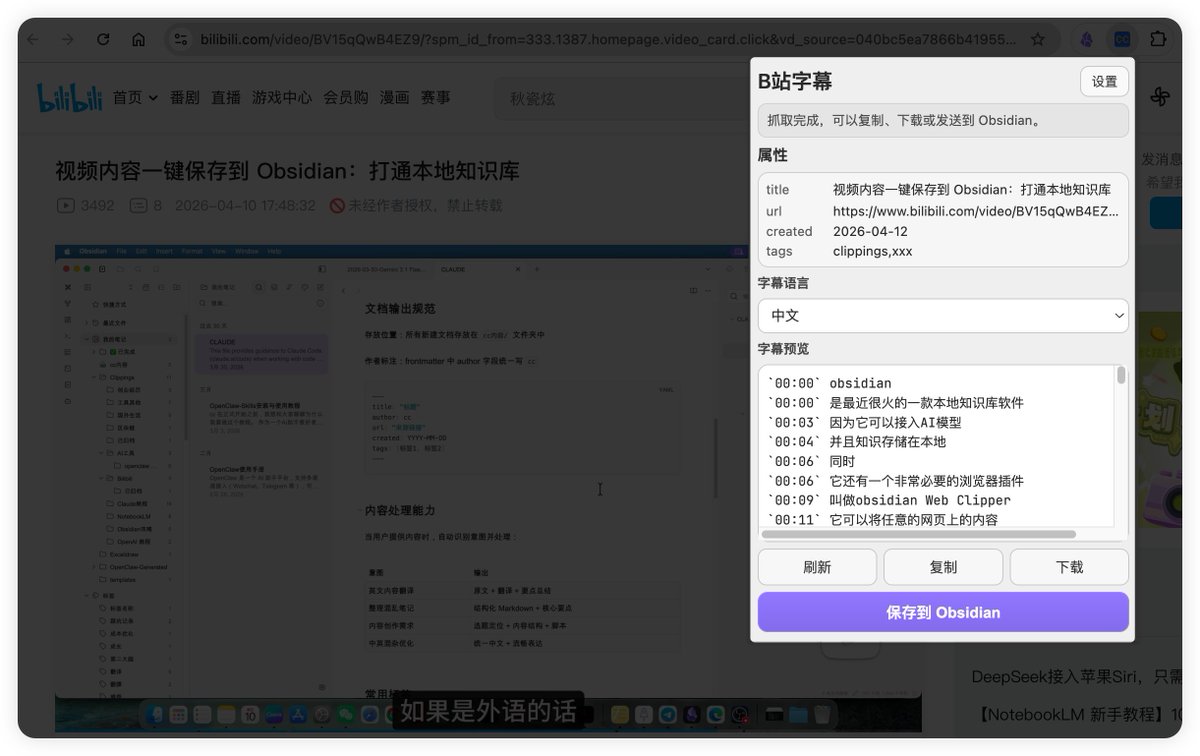Click the highlighted CC subtitle extension icon

[1122, 39]
